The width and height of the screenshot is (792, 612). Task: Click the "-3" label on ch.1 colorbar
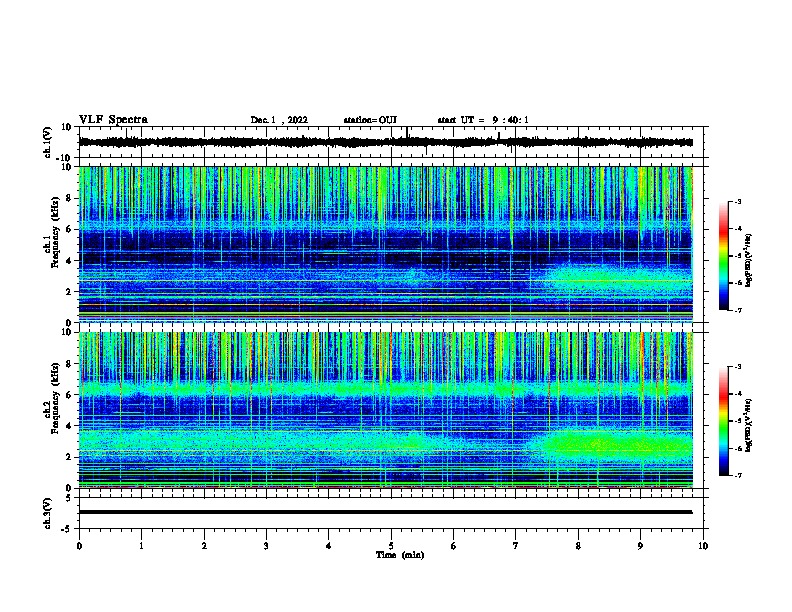737,202
